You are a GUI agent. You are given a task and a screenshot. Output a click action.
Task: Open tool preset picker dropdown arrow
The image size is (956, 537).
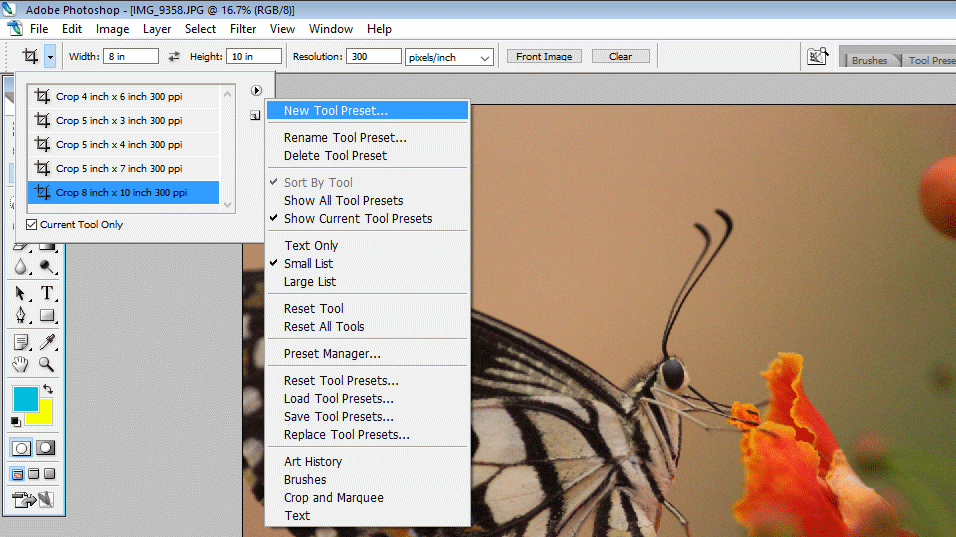[50, 57]
